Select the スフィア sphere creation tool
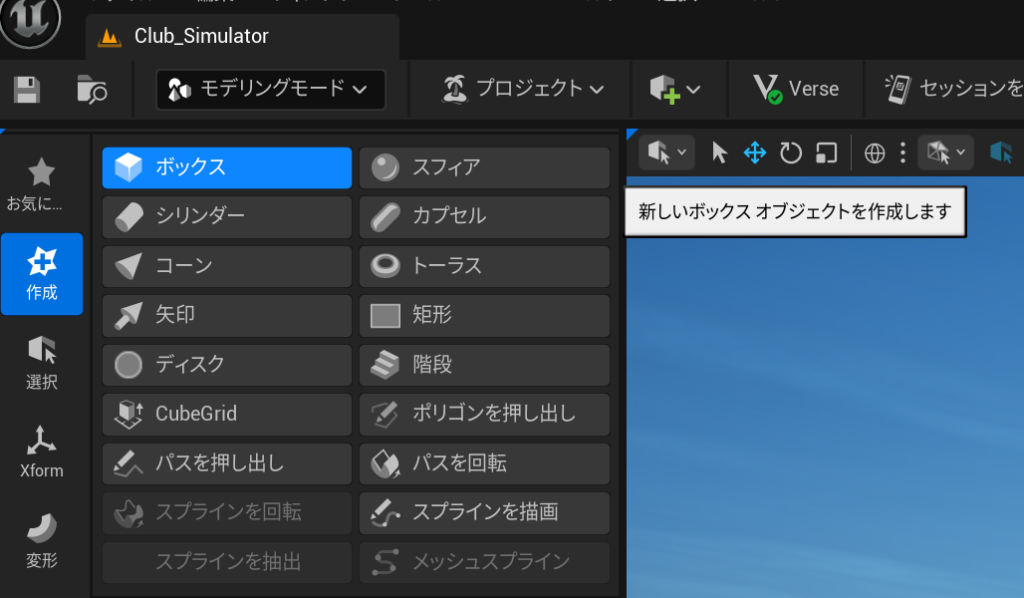Image resolution: width=1024 pixels, height=598 pixels. 484,168
